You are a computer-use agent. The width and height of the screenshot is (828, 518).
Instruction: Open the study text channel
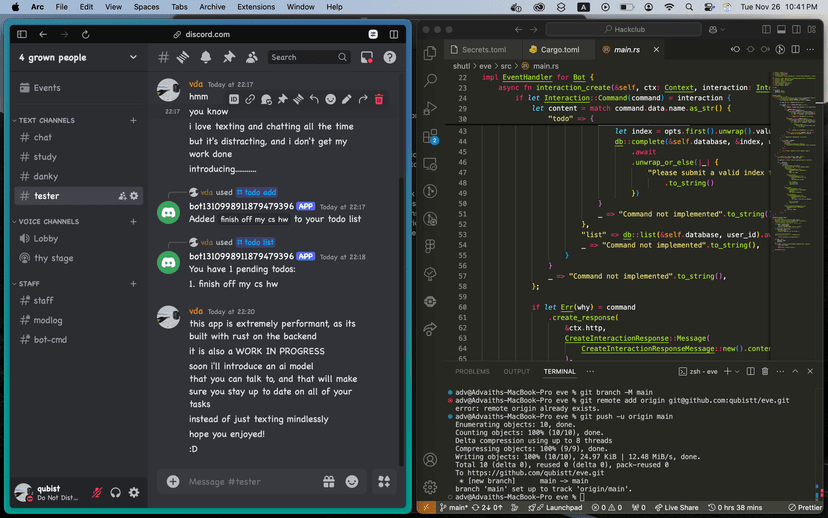point(45,157)
